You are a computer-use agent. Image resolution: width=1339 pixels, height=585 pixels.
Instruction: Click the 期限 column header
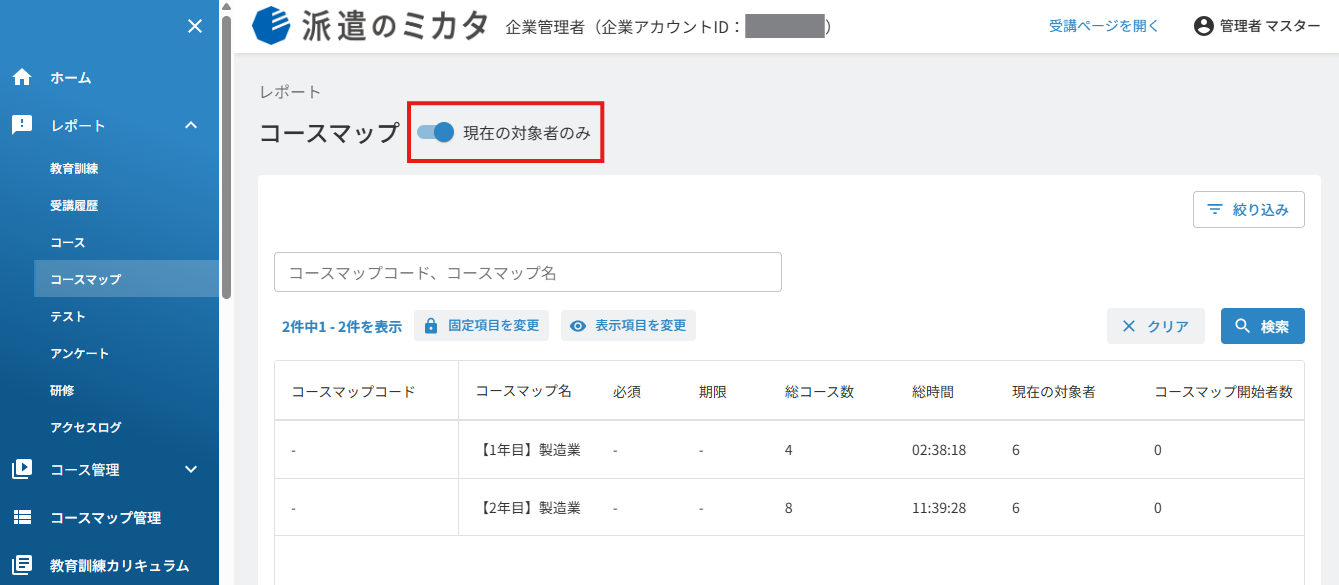tap(713, 392)
